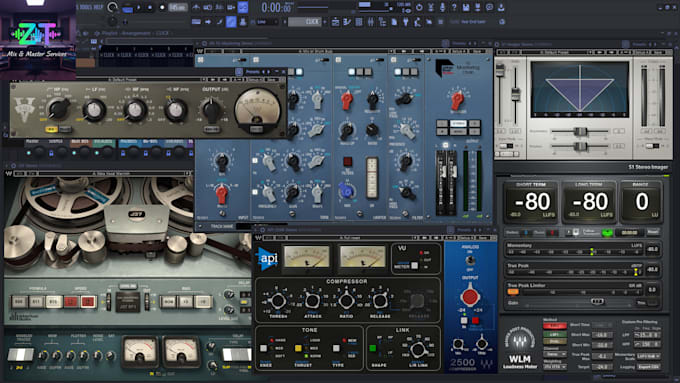Open the plugin picker plug icon in toolbar
Viewport: 680px width, 383px height.
tap(405, 22)
